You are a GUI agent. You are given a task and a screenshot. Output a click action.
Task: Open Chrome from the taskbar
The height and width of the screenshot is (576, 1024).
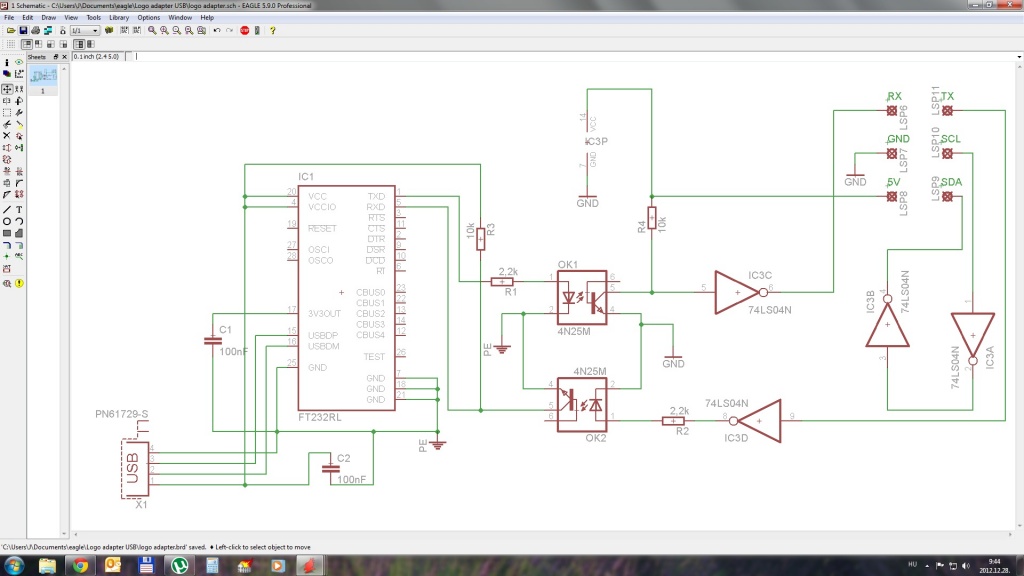(x=80, y=566)
